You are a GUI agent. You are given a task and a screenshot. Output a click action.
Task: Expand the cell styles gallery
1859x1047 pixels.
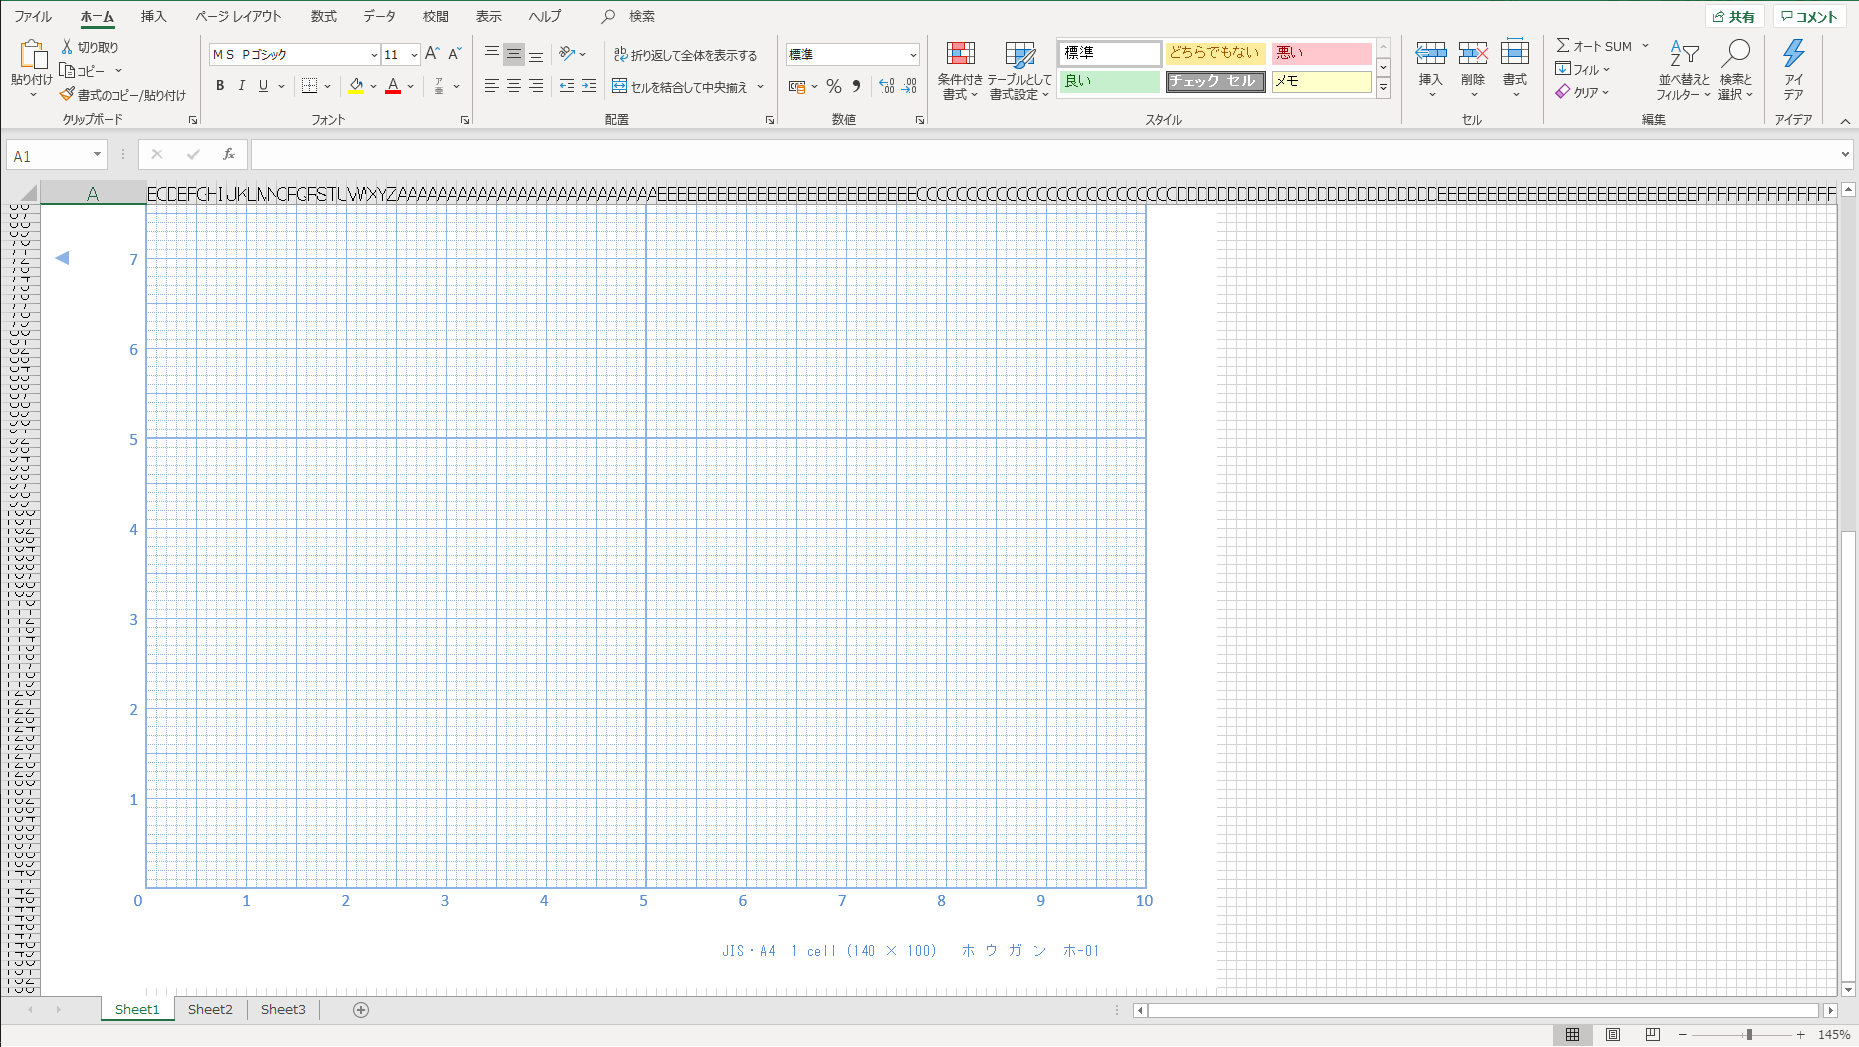tap(1383, 88)
